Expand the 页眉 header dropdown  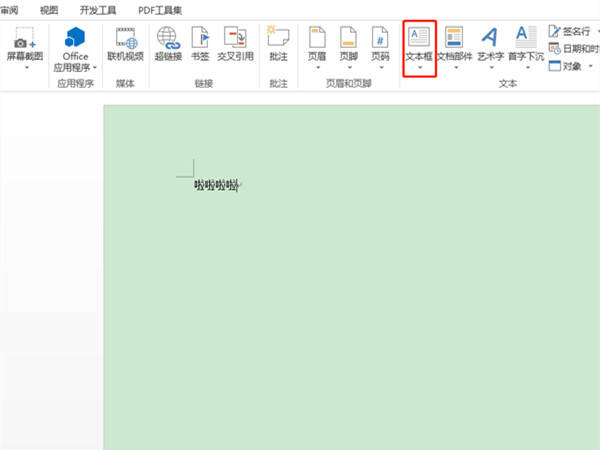coord(317,49)
